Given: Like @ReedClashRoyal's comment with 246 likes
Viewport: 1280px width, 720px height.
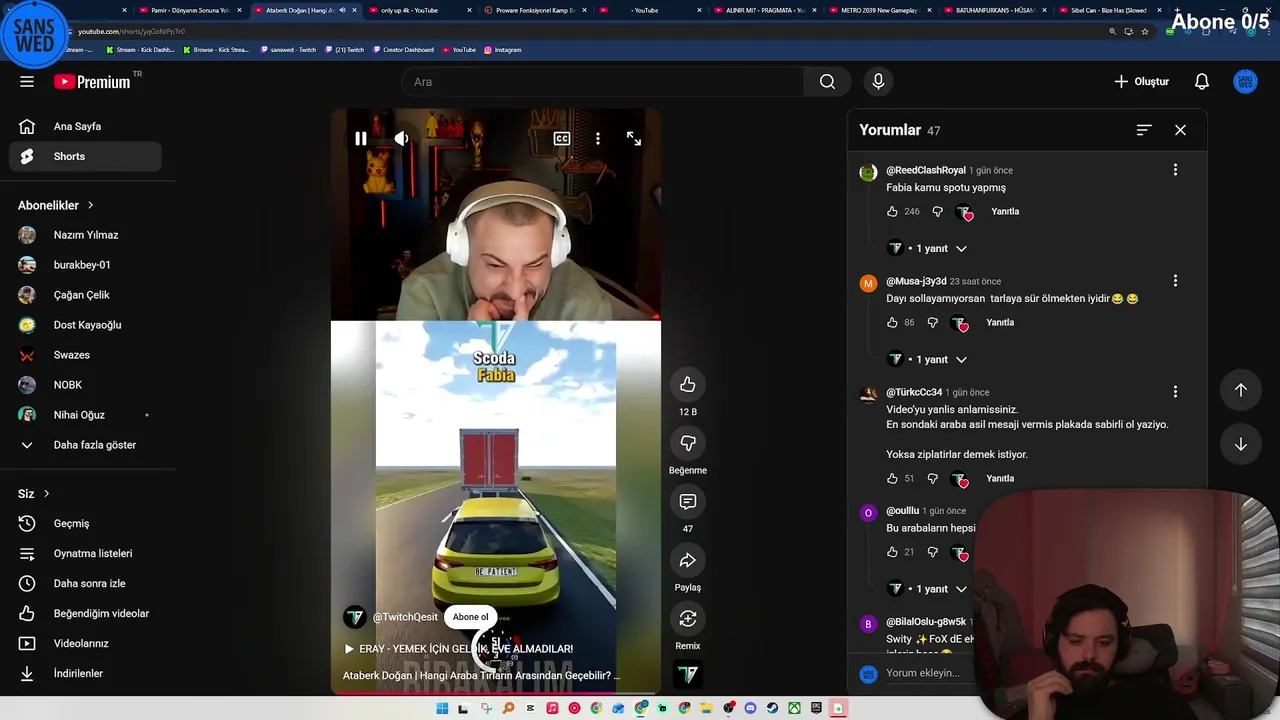Looking at the screenshot, I should (x=892, y=212).
